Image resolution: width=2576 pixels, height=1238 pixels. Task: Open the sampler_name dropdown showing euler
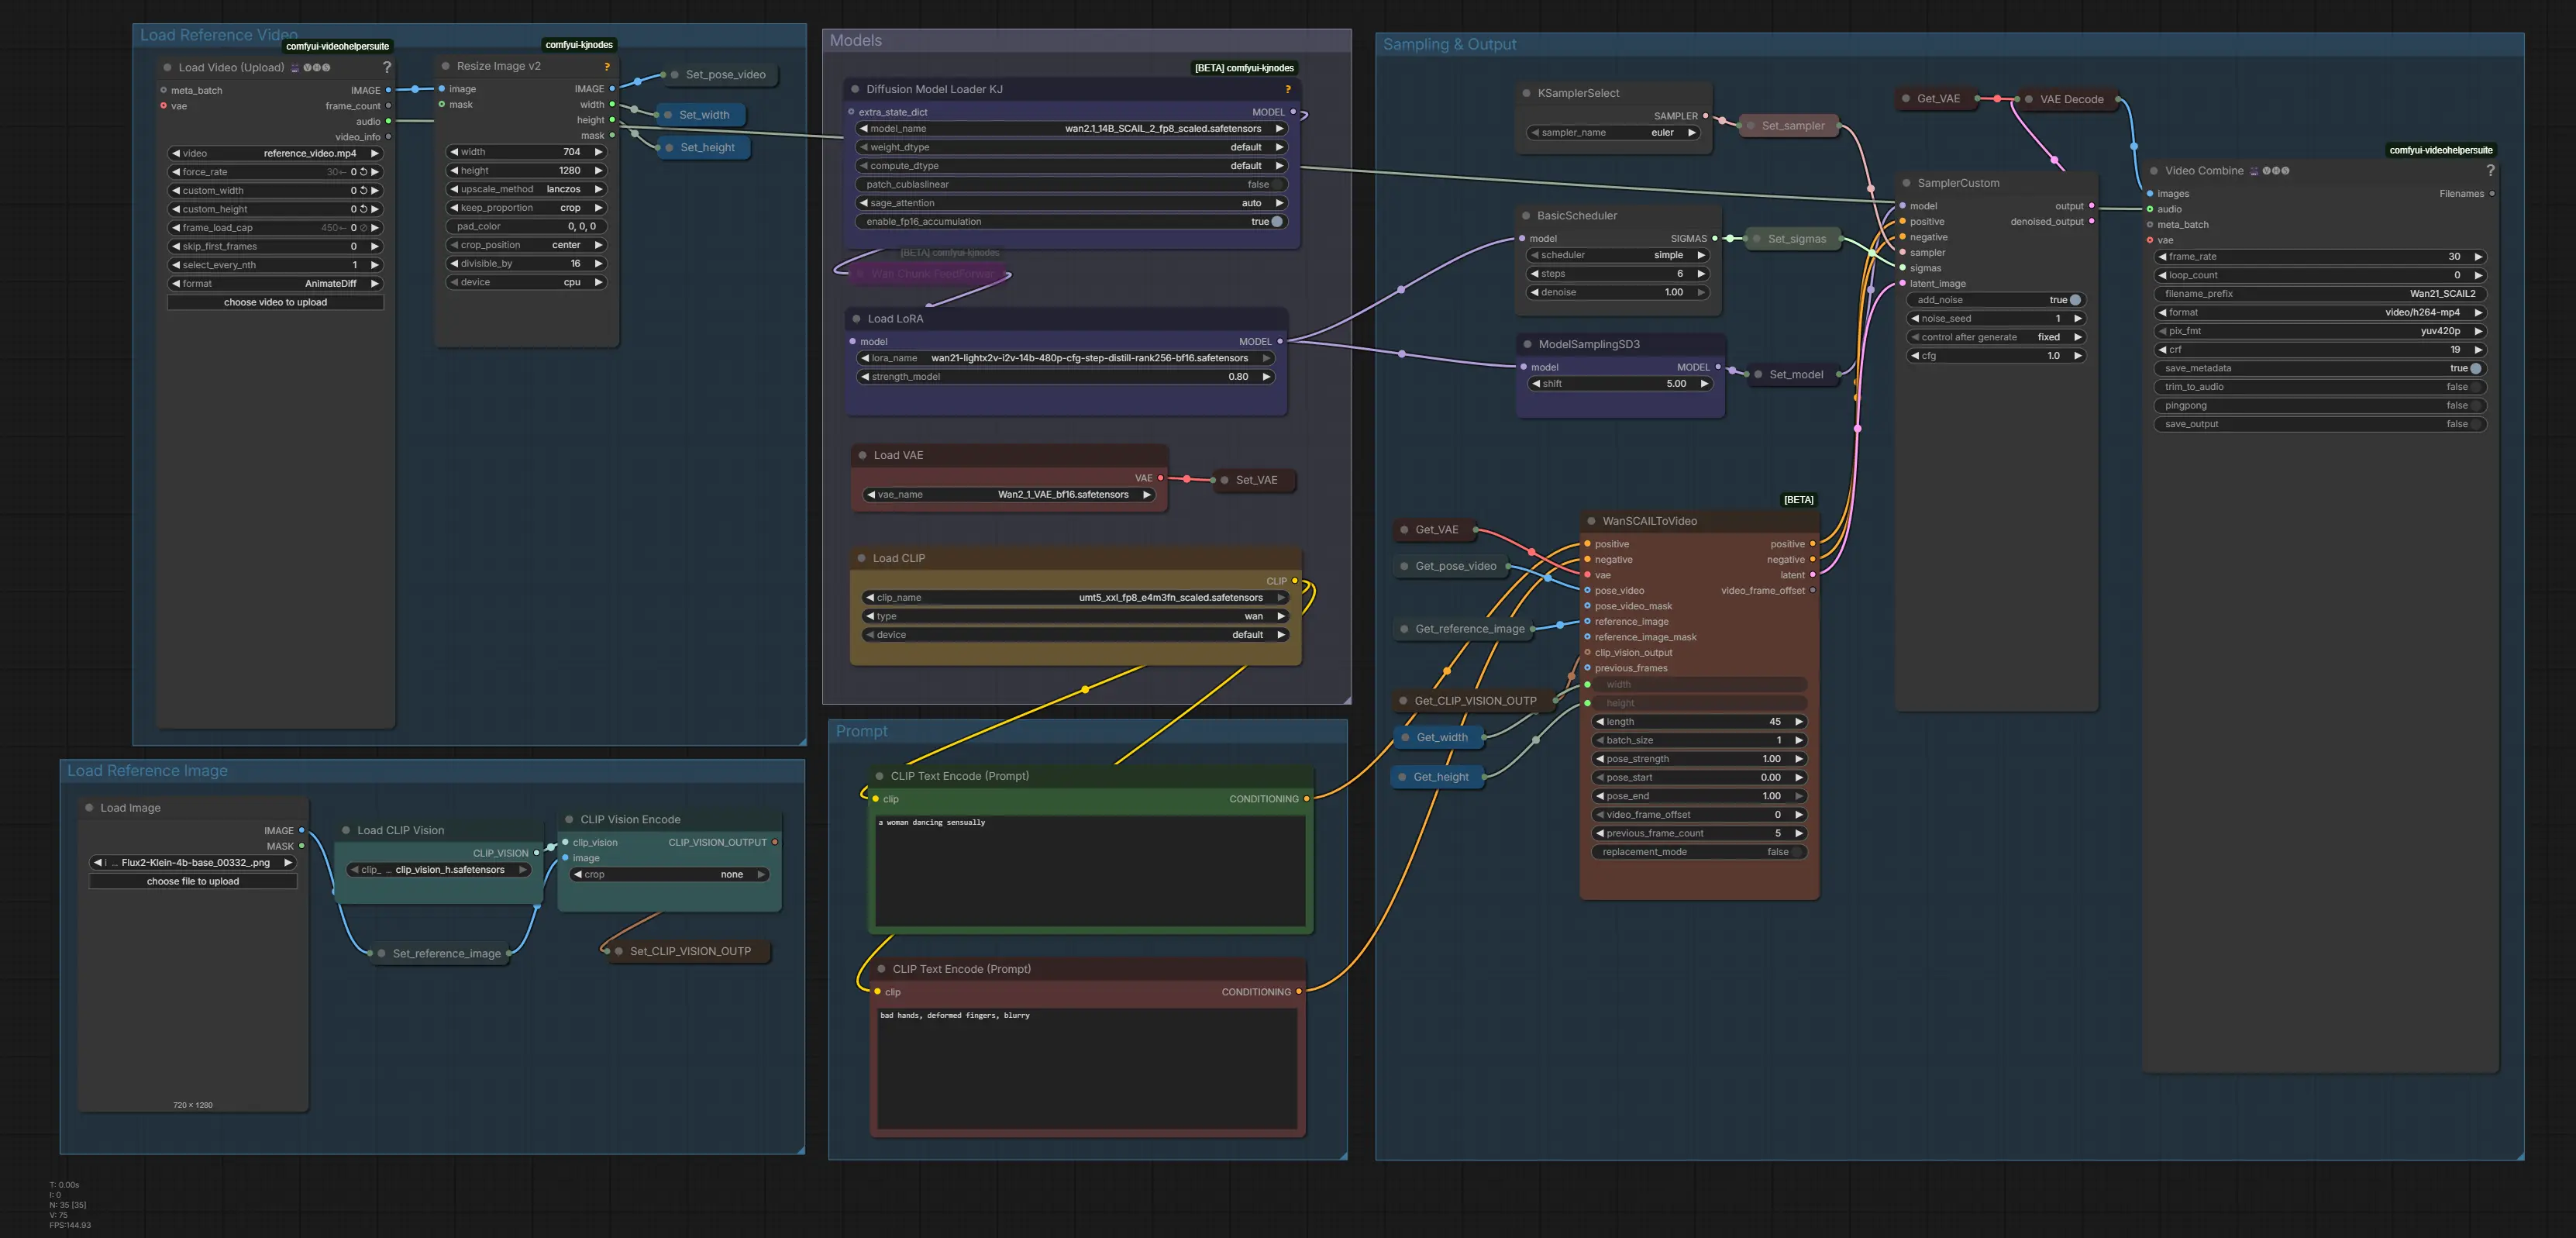[x=1613, y=133]
